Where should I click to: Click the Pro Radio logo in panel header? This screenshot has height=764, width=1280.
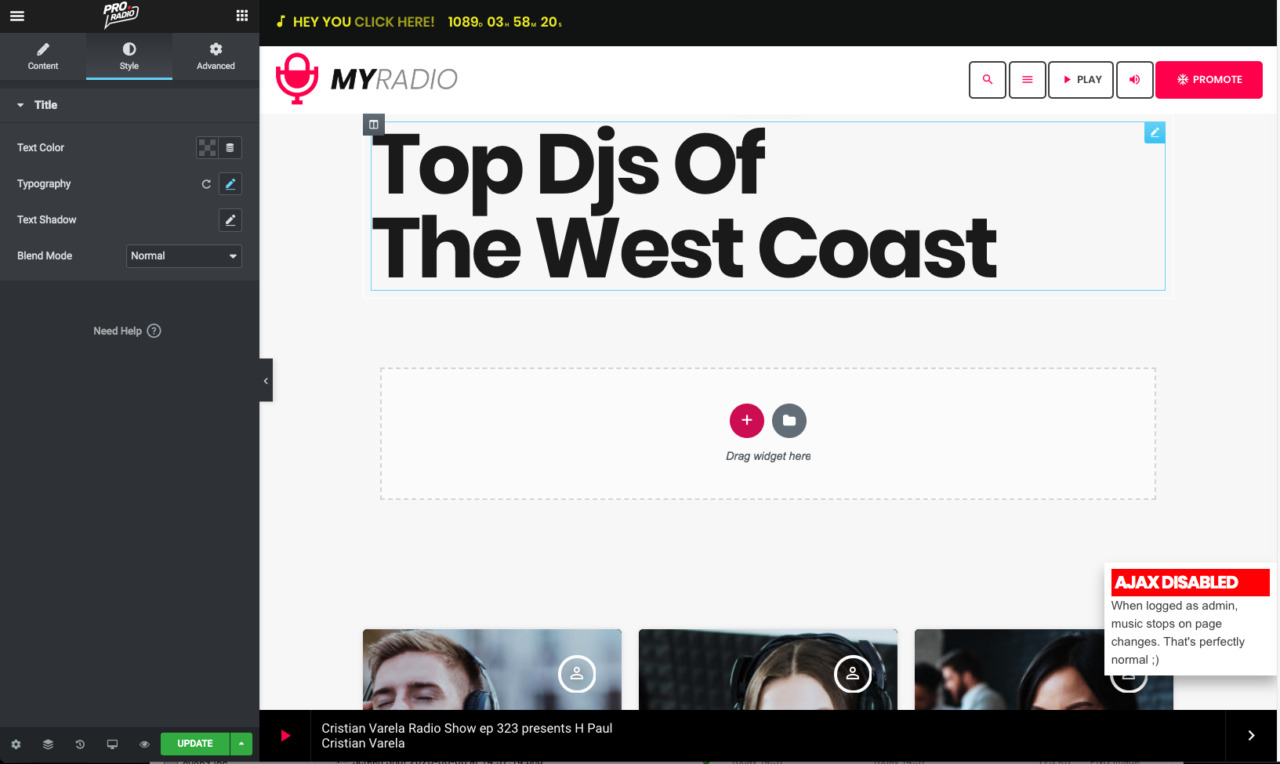click(x=120, y=16)
